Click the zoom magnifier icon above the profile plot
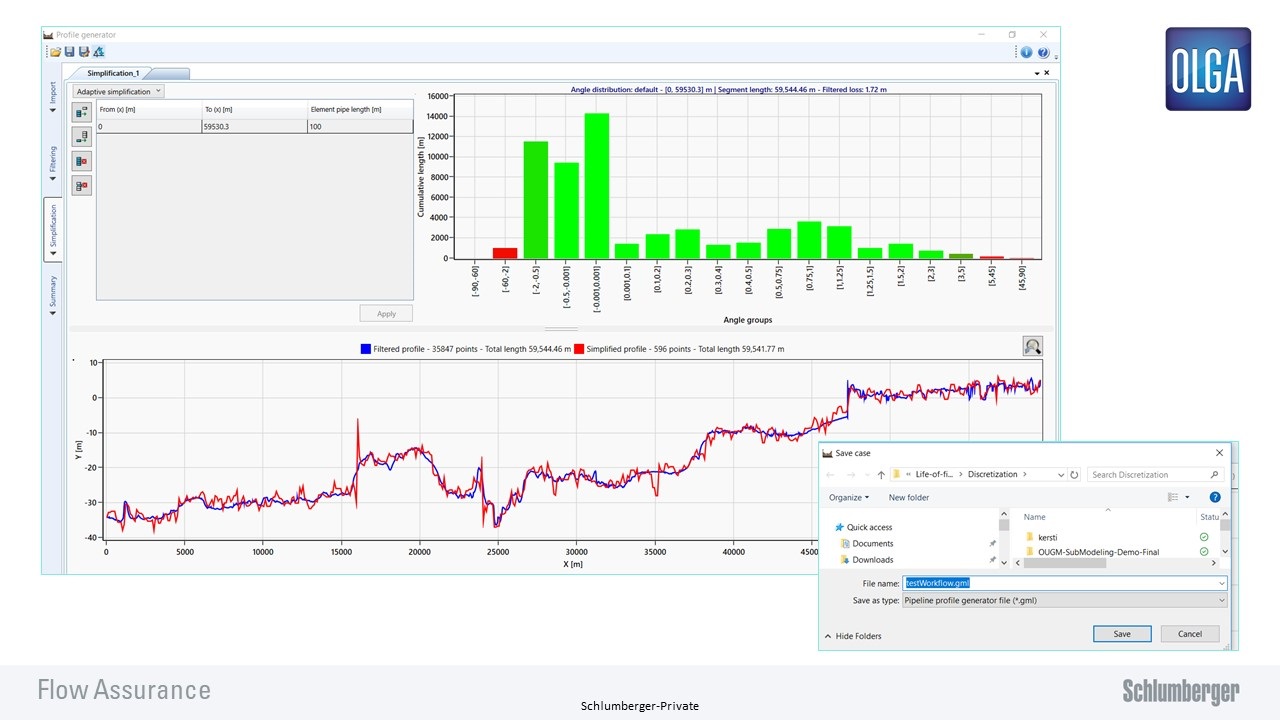Viewport: 1280px width, 720px height. click(x=1032, y=346)
